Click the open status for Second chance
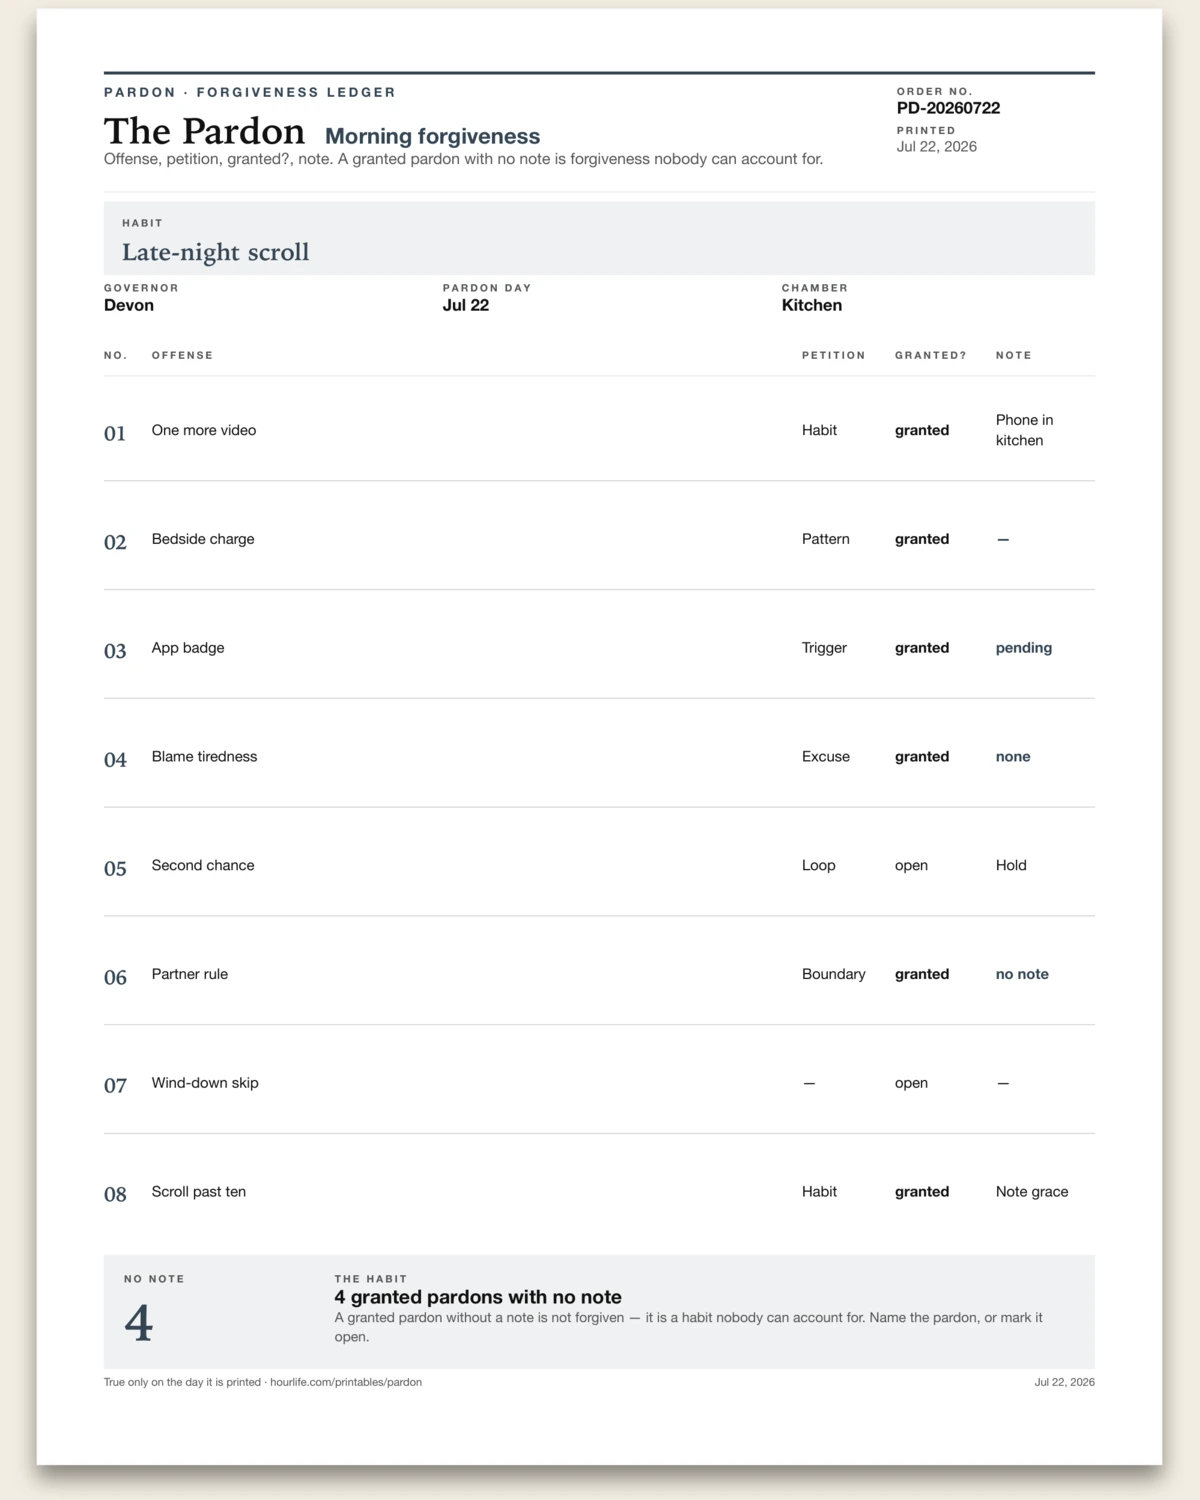 click(911, 865)
